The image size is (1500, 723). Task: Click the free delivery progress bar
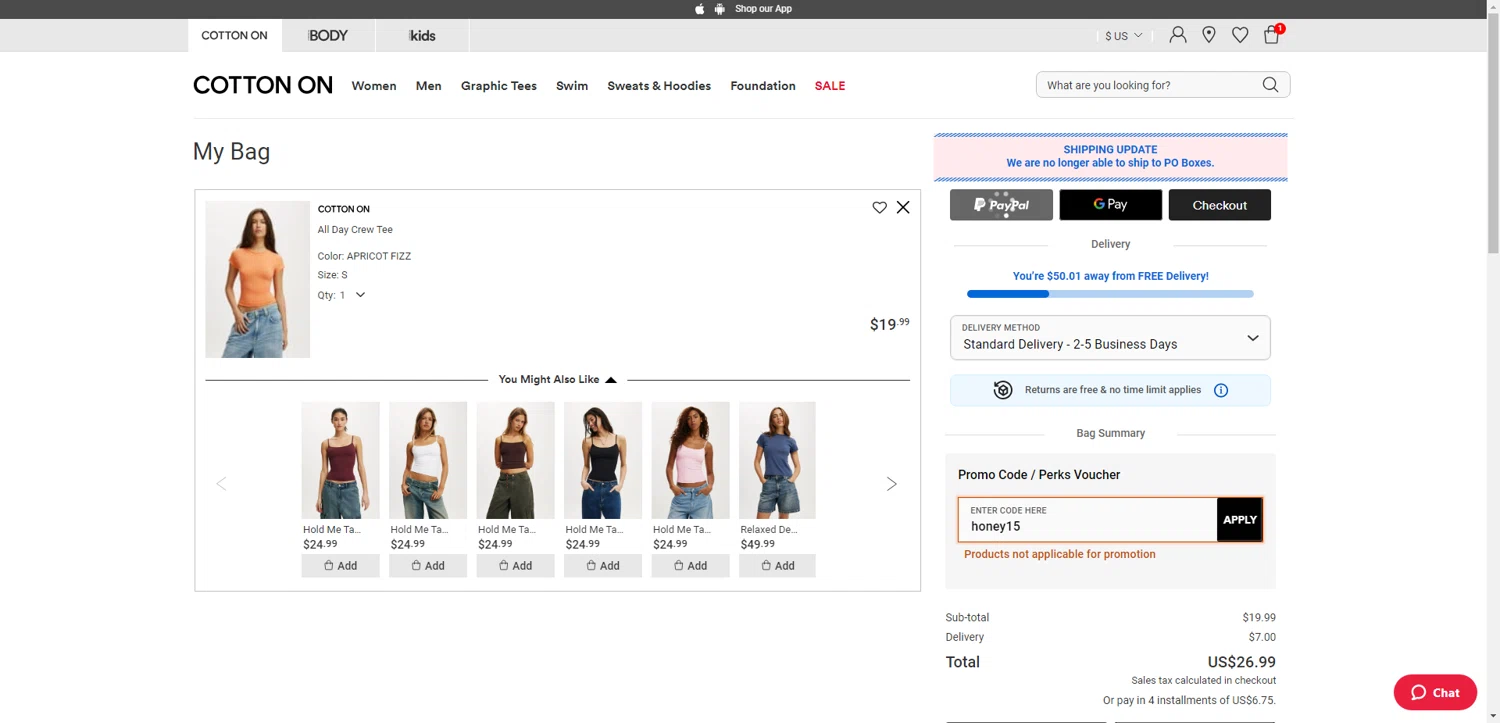[x=1110, y=294]
